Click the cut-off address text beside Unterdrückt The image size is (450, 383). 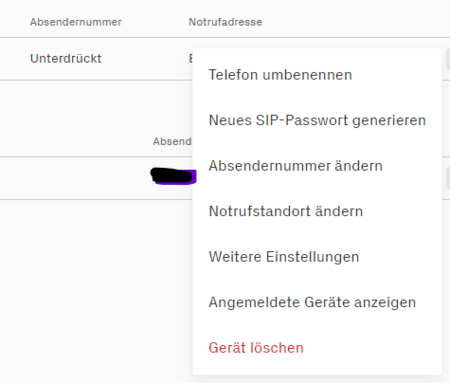coord(191,59)
